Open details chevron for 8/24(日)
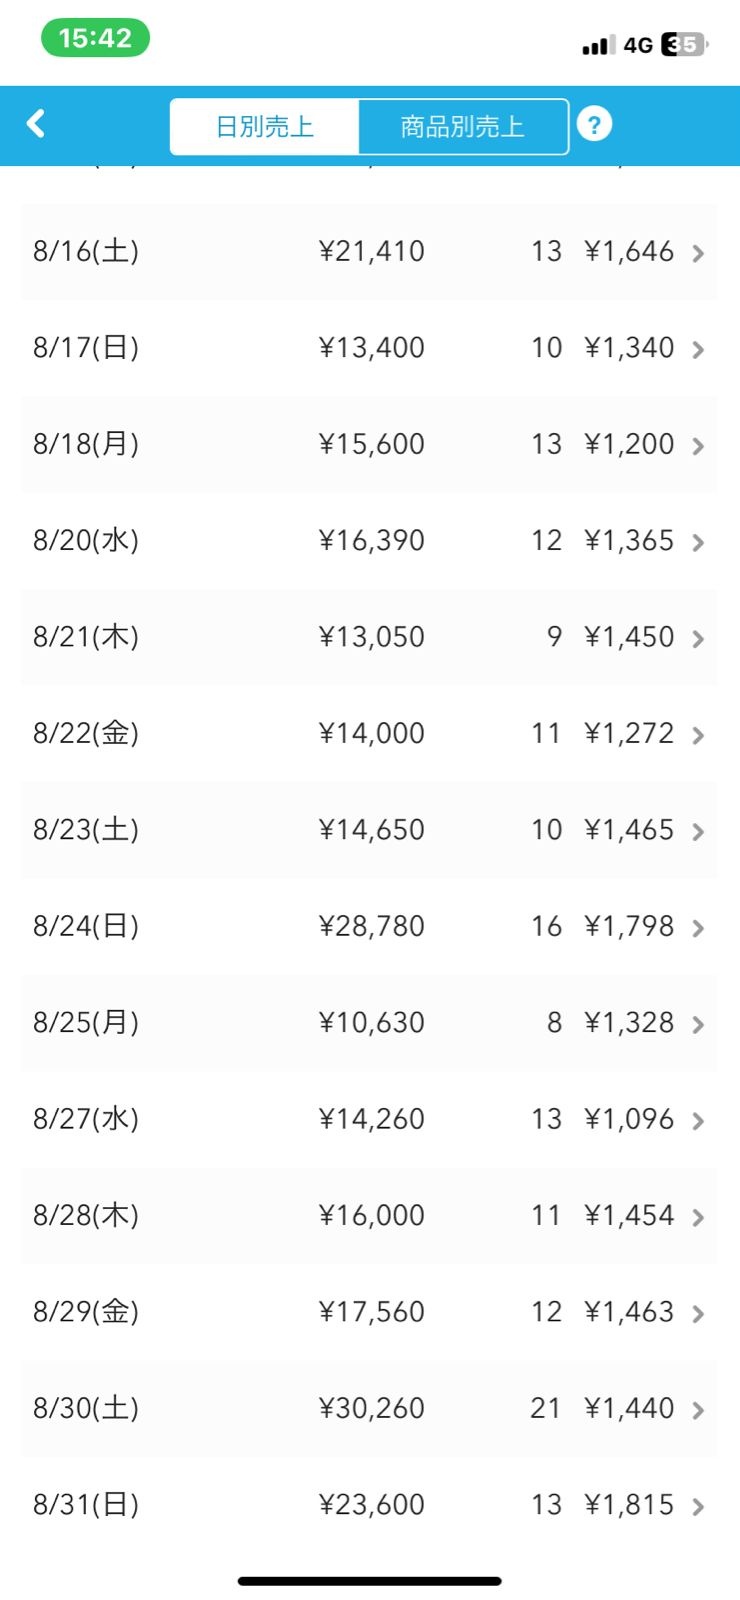This screenshot has width=740, height=1600. [x=698, y=928]
